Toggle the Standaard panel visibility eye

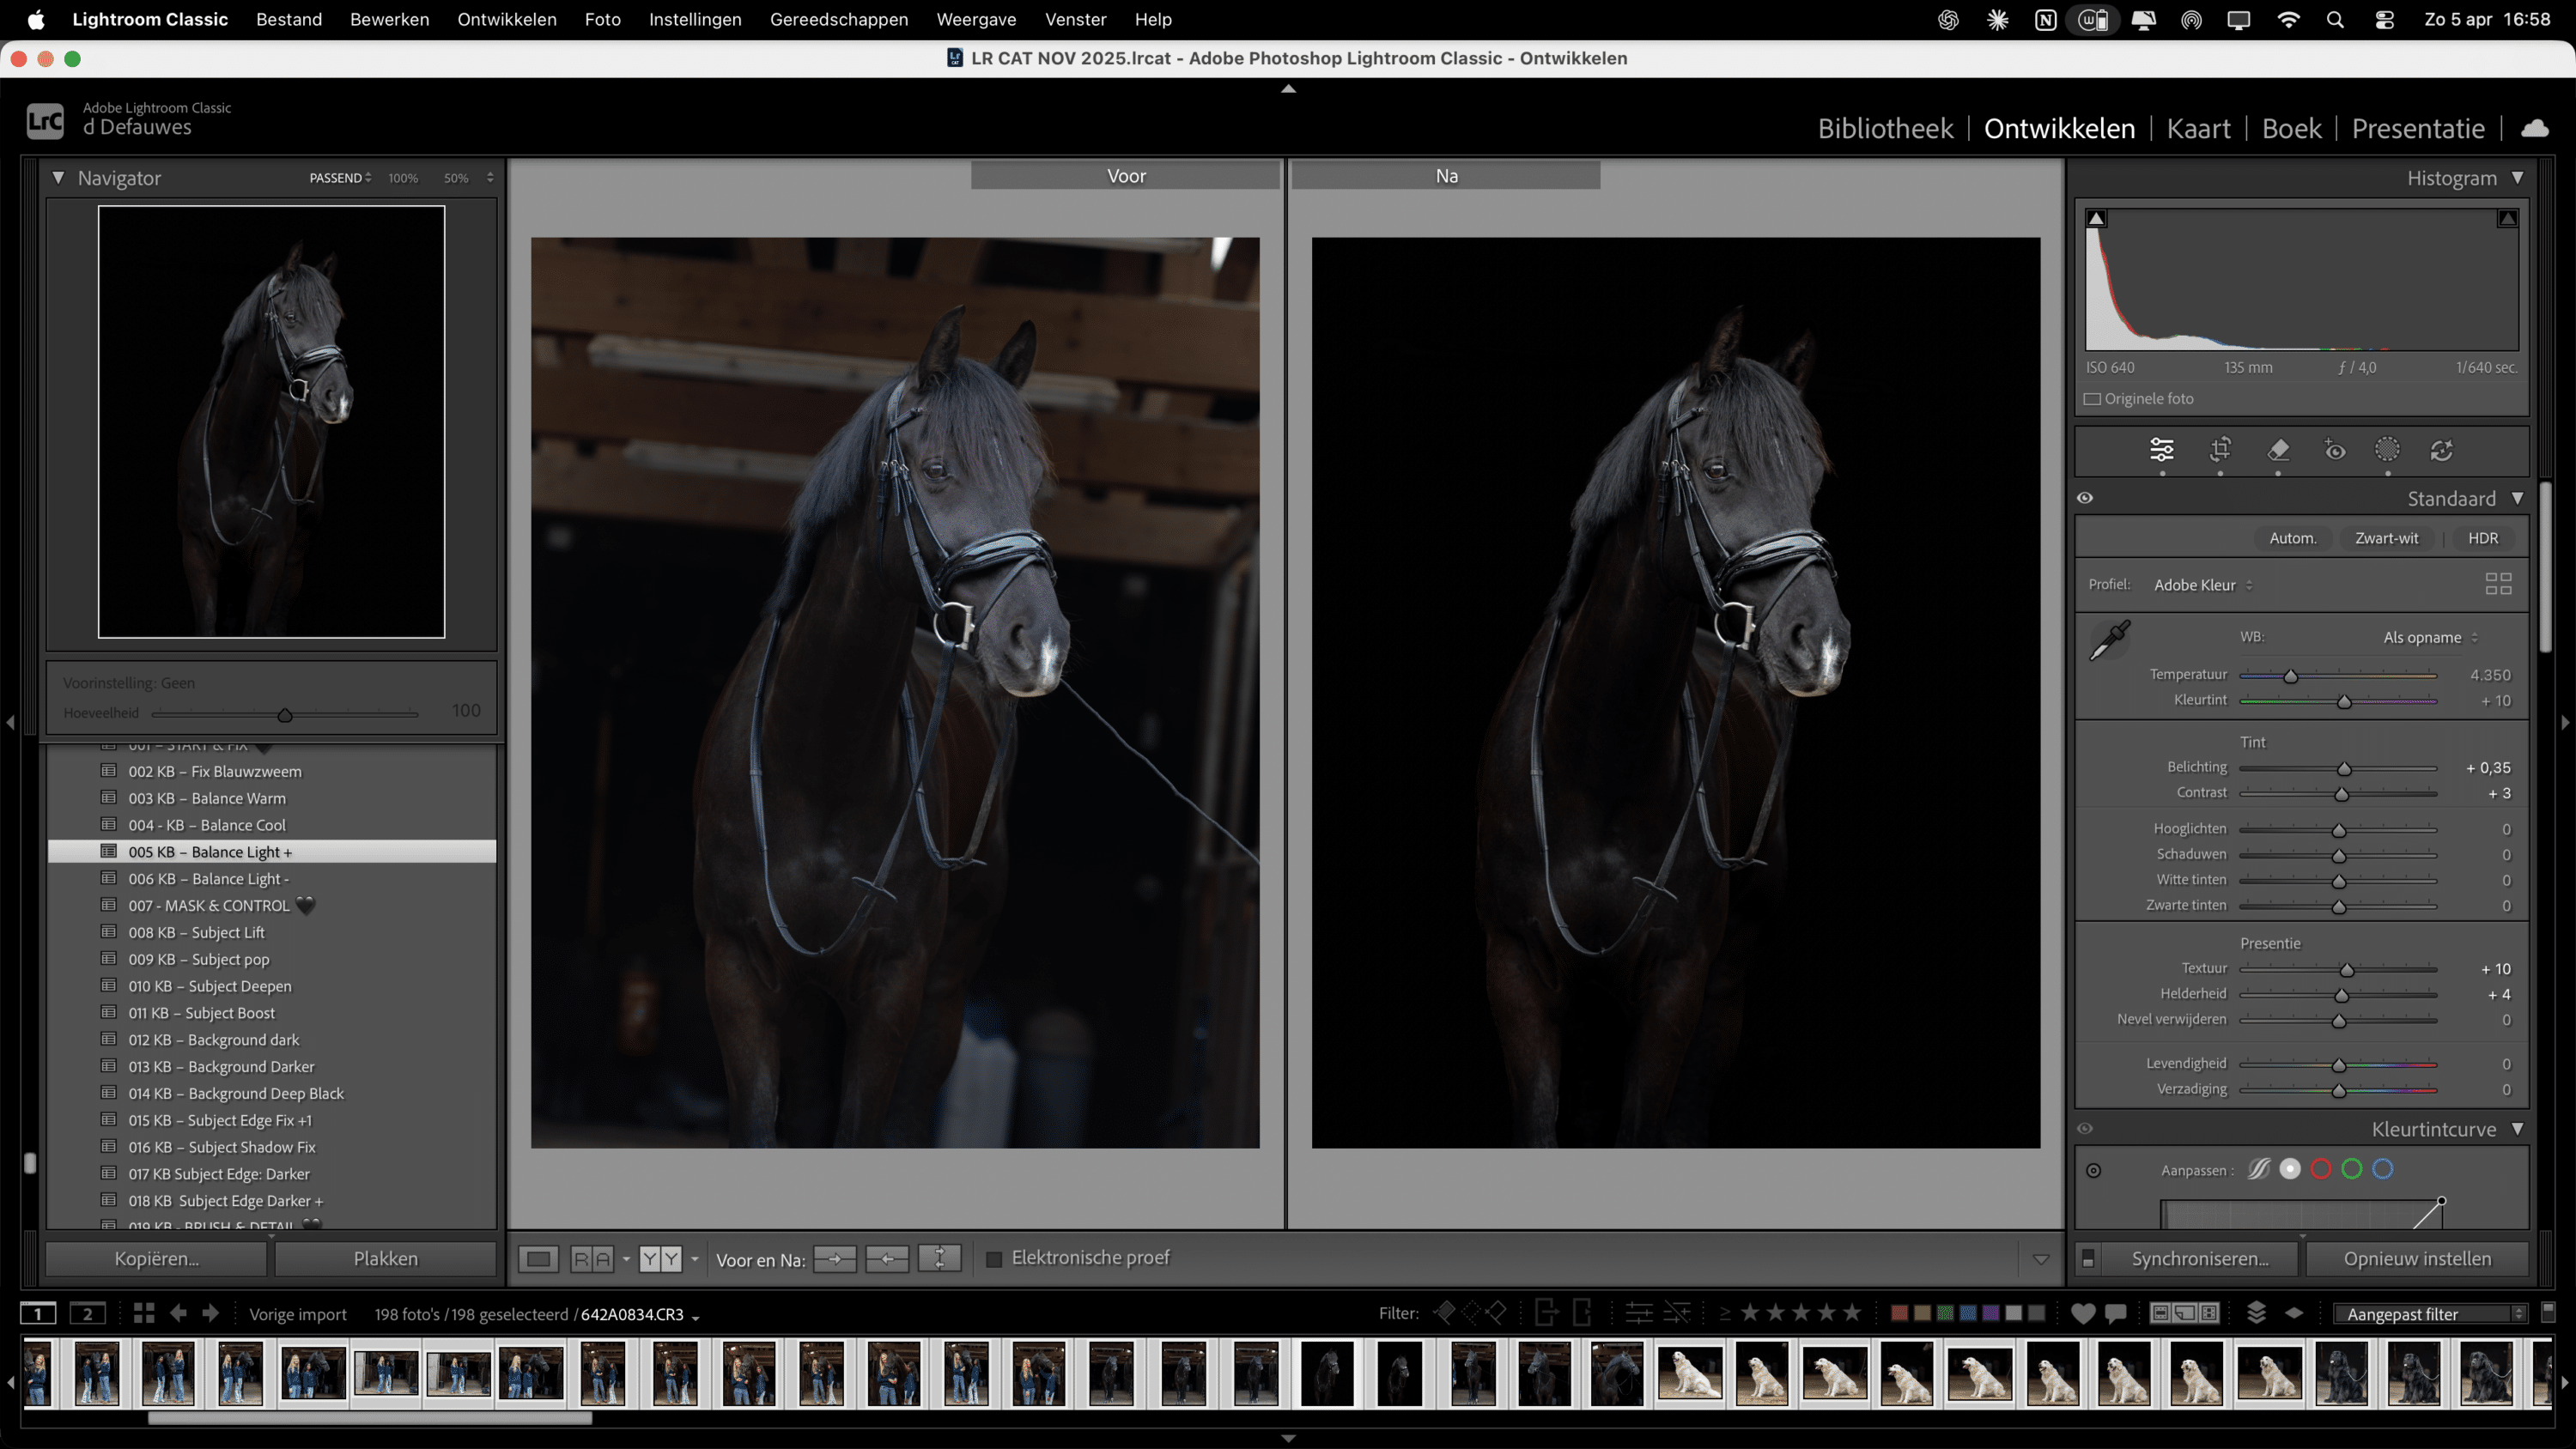[2085, 497]
